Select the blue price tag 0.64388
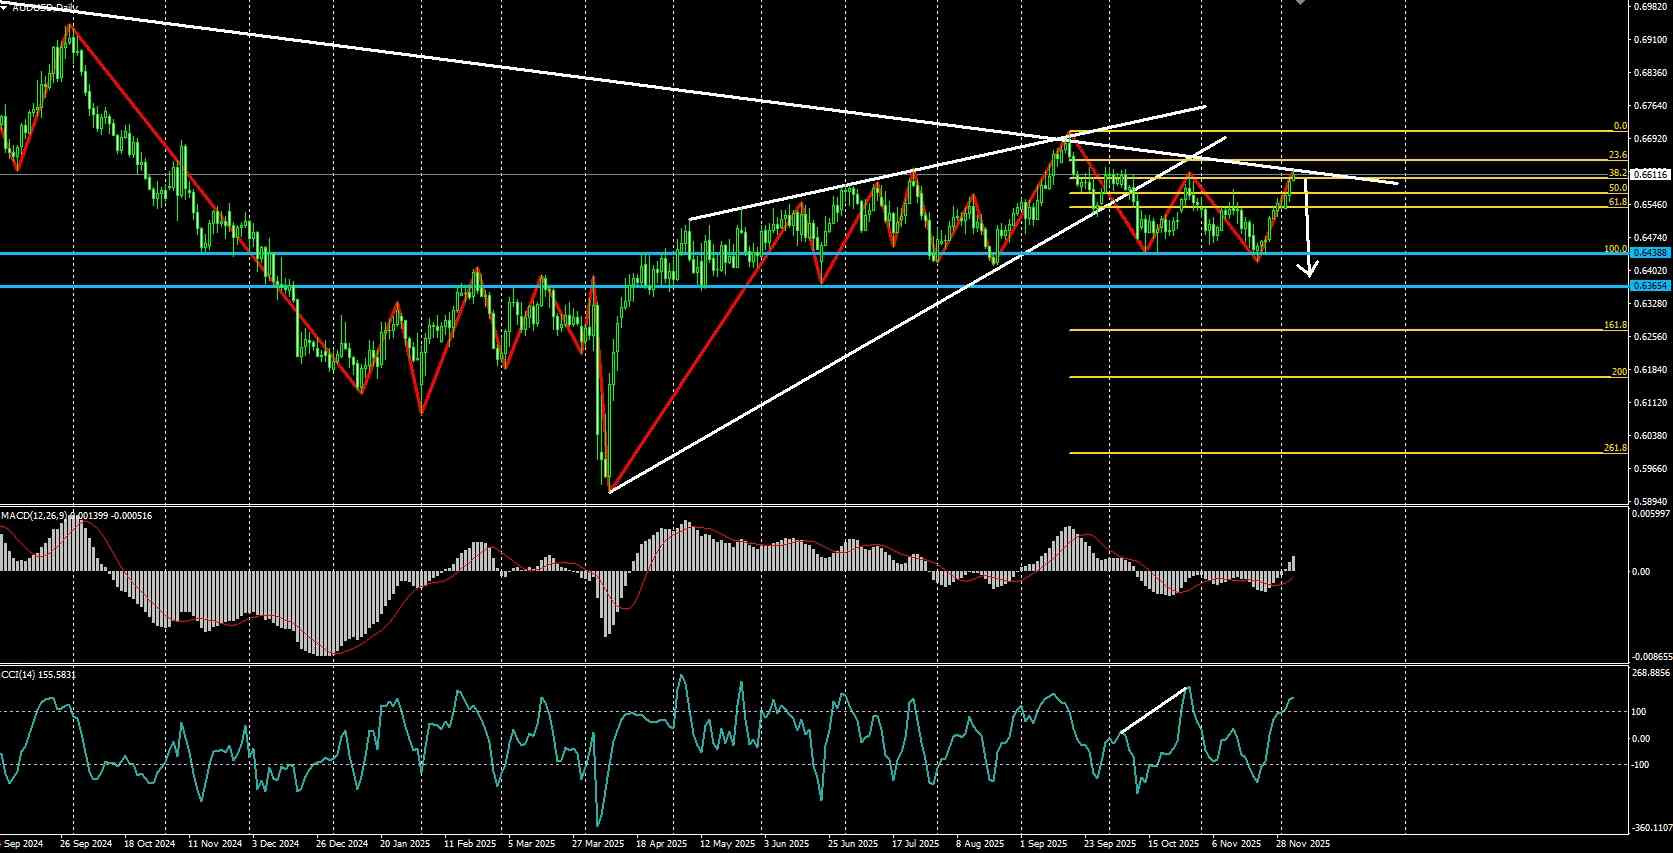The image size is (1673, 853). [x=1650, y=253]
